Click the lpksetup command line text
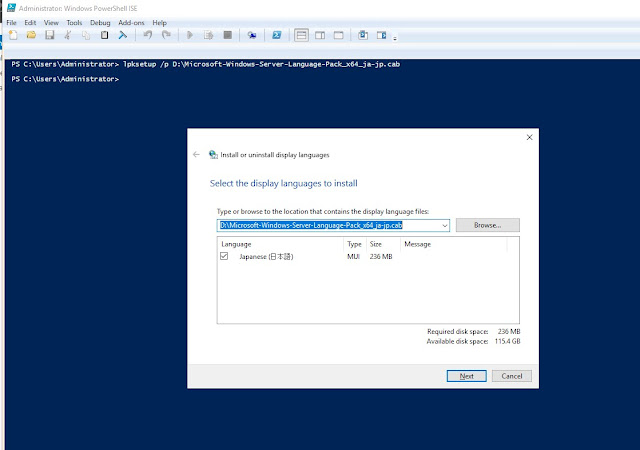This screenshot has width=640, height=450. click(x=261, y=64)
